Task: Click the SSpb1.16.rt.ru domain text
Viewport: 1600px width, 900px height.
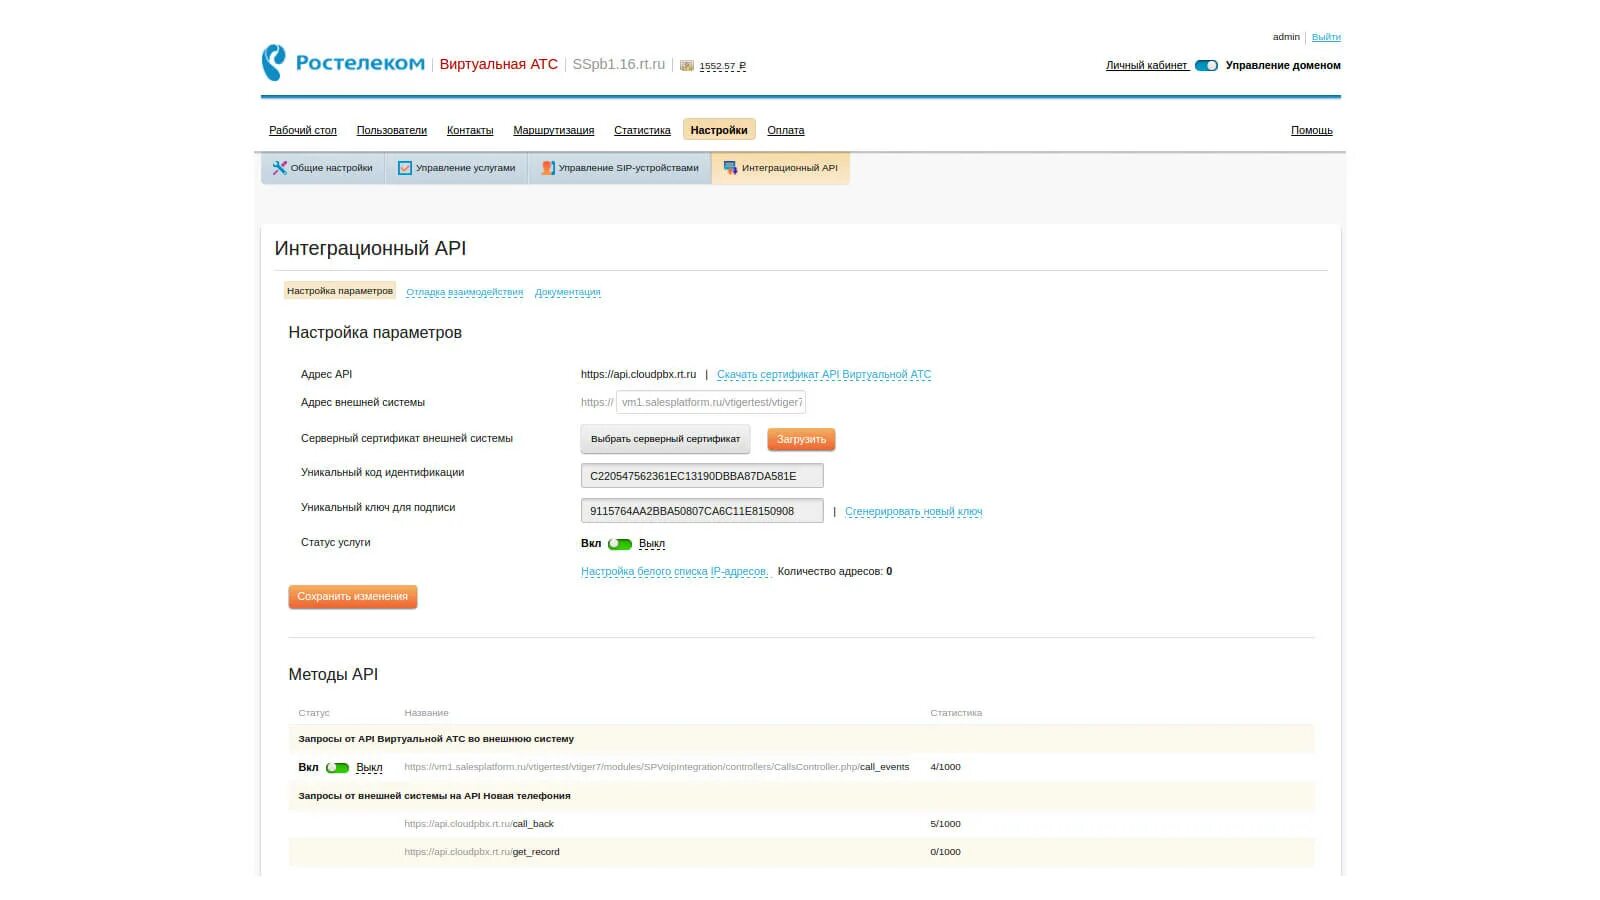Action: 618,64
